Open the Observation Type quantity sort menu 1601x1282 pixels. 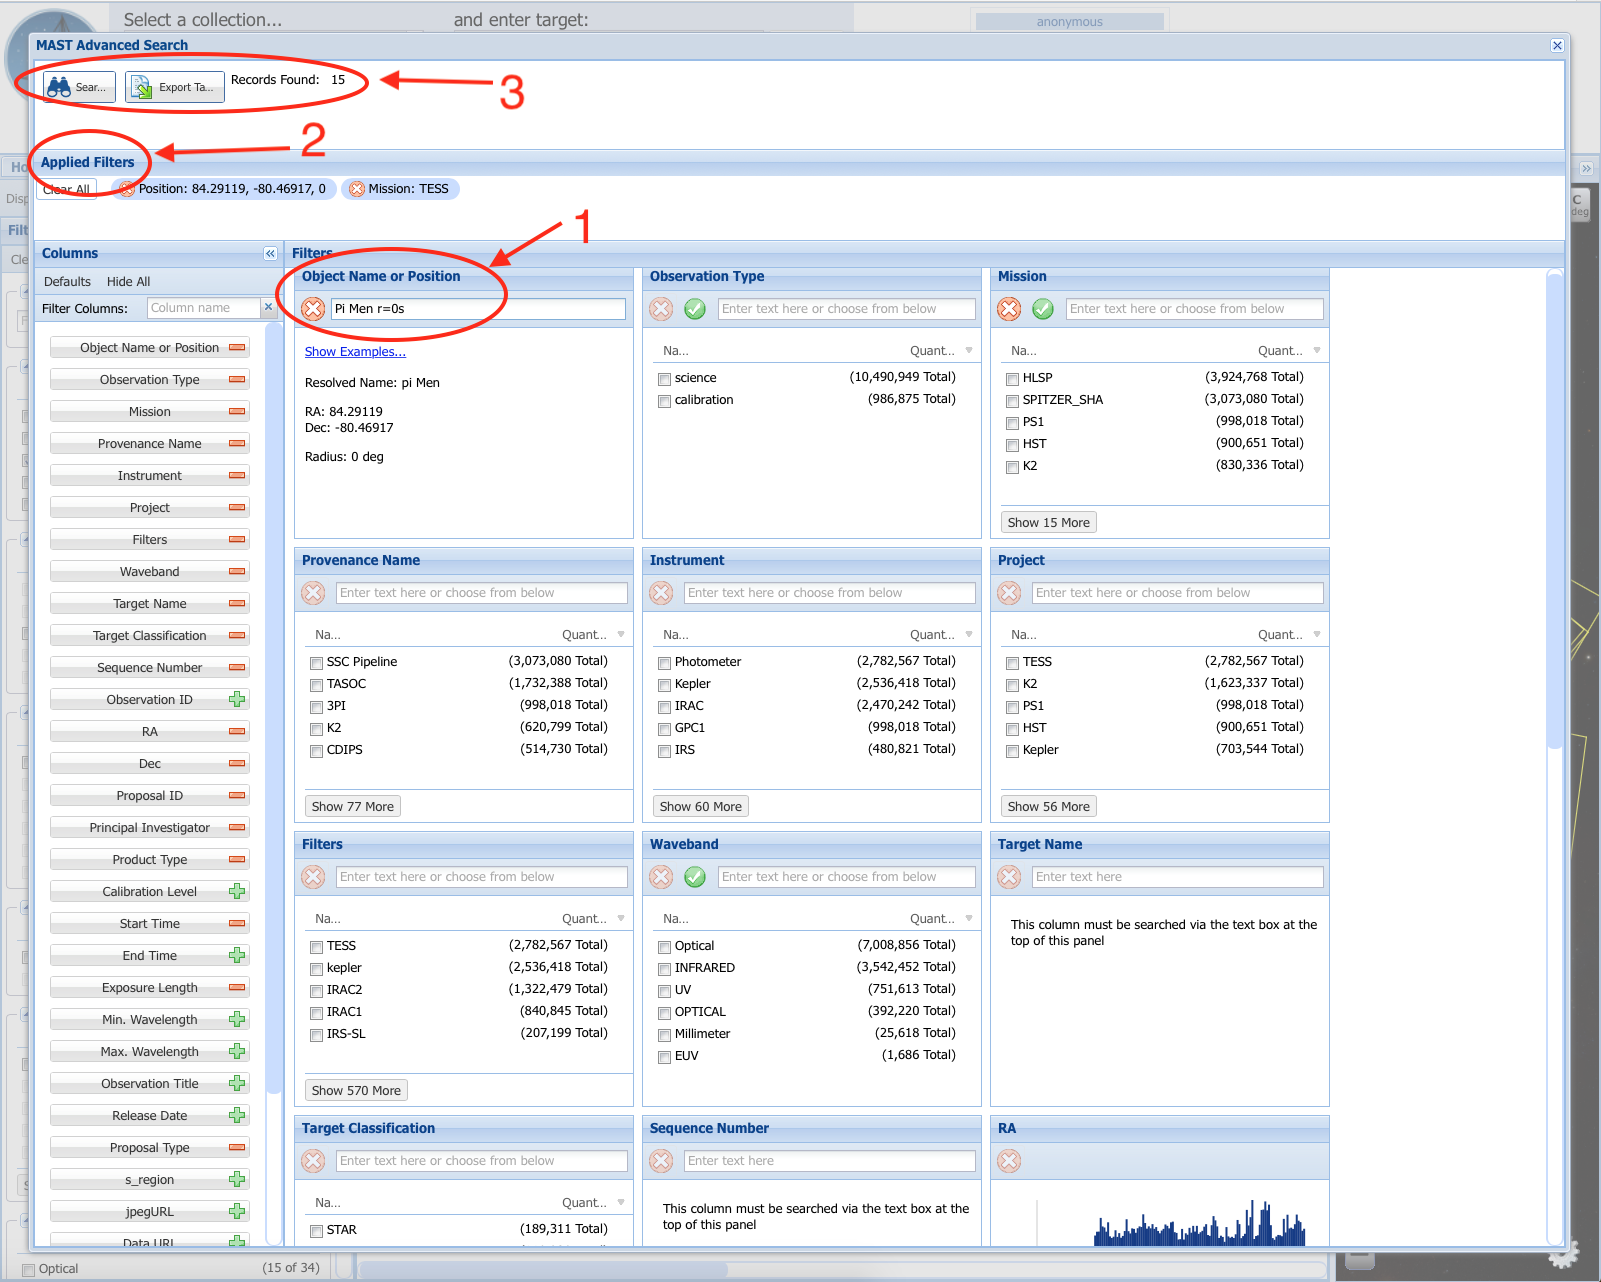[x=969, y=351]
